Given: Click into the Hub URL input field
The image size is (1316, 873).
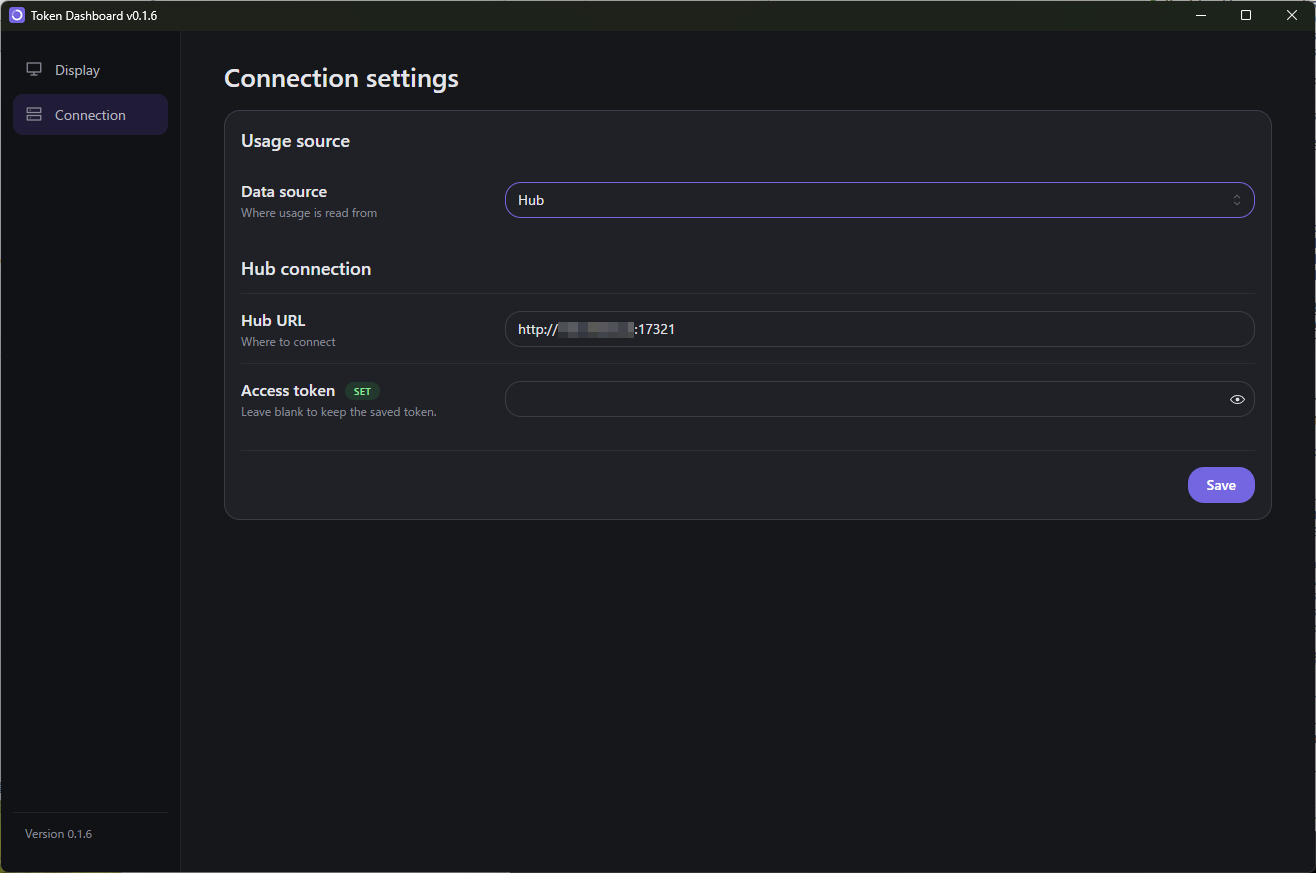Looking at the screenshot, I should pyautogui.click(x=879, y=329).
